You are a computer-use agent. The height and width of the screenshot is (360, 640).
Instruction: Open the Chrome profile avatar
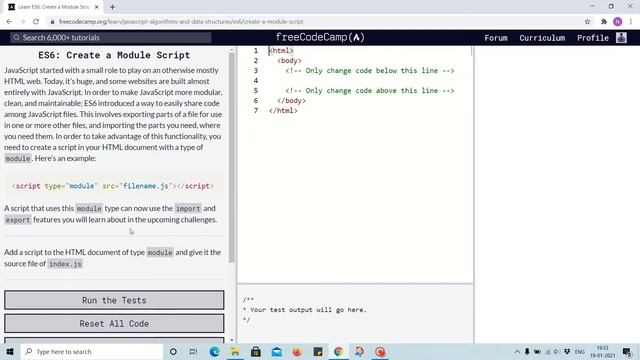[618, 22]
